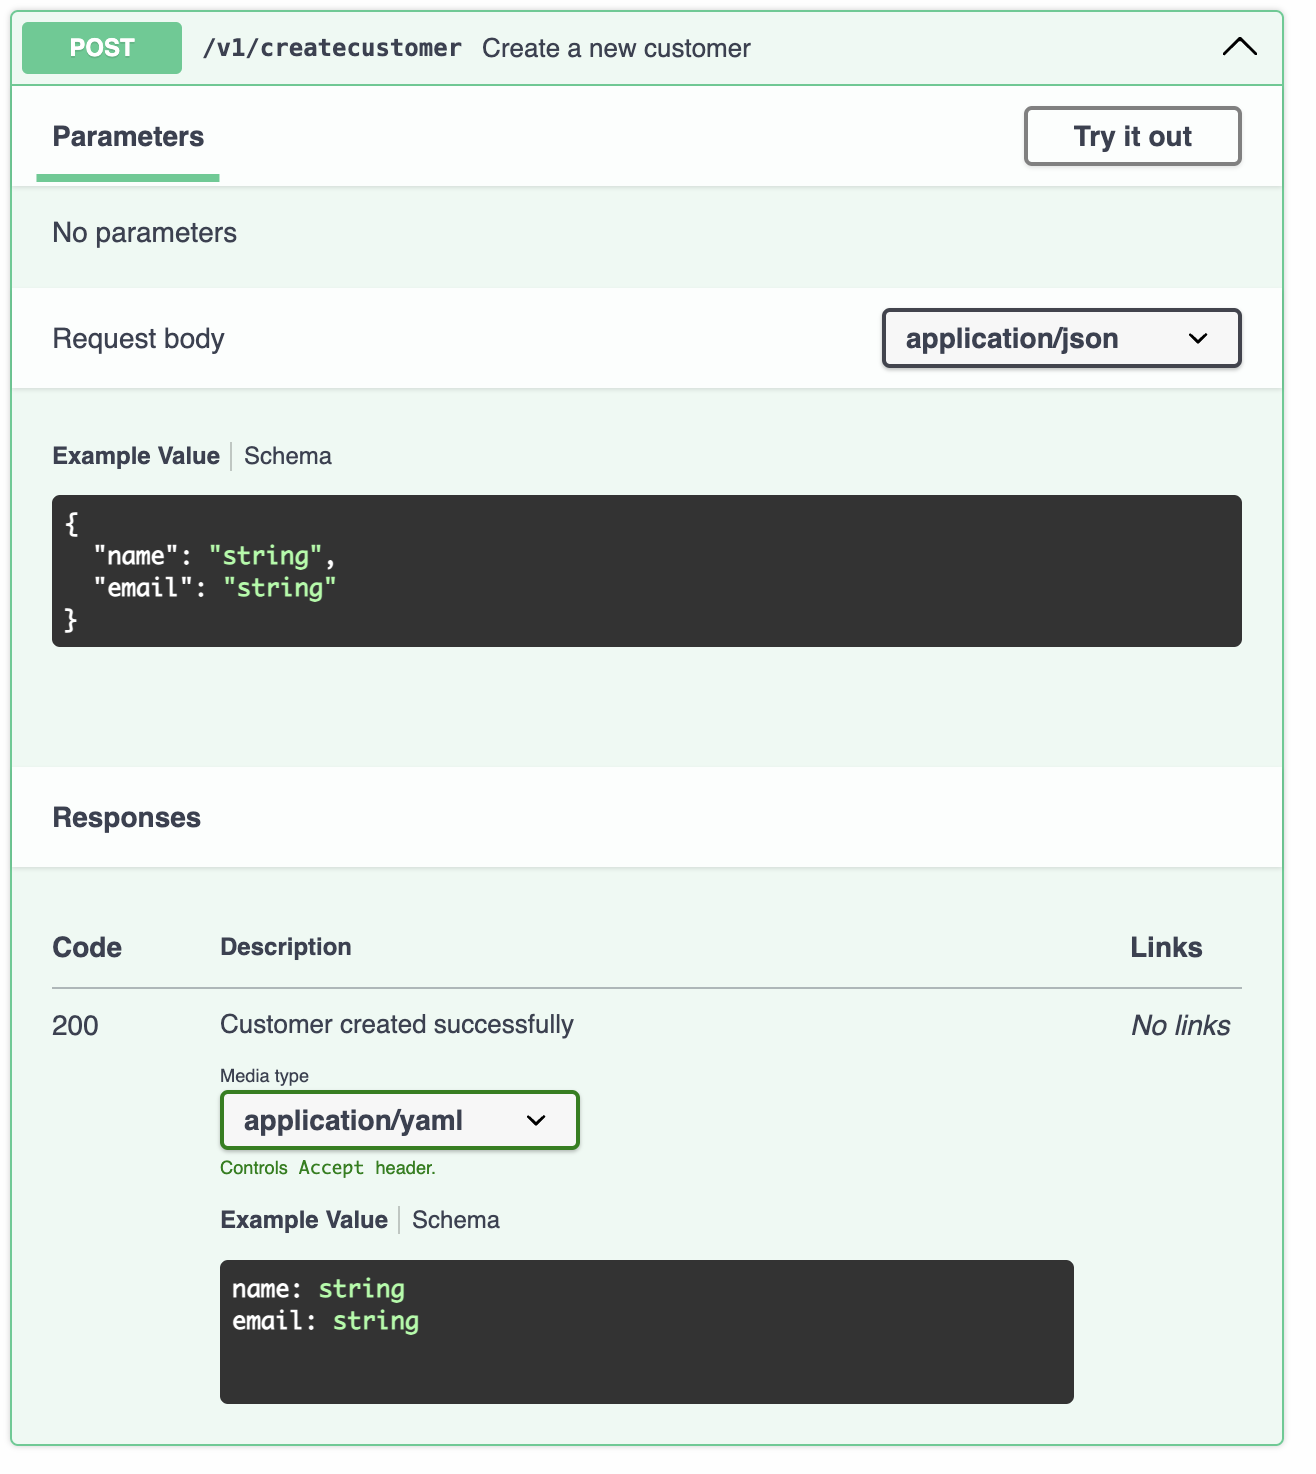Image resolution: width=1316 pixels, height=1474 pixels.
Task: Select the Parameters tab
Action: [x=128, y=137]
